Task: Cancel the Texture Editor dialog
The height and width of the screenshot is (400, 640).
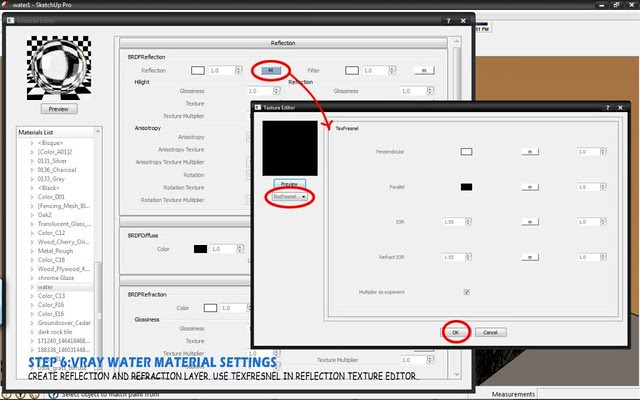Action: [491, 332]
